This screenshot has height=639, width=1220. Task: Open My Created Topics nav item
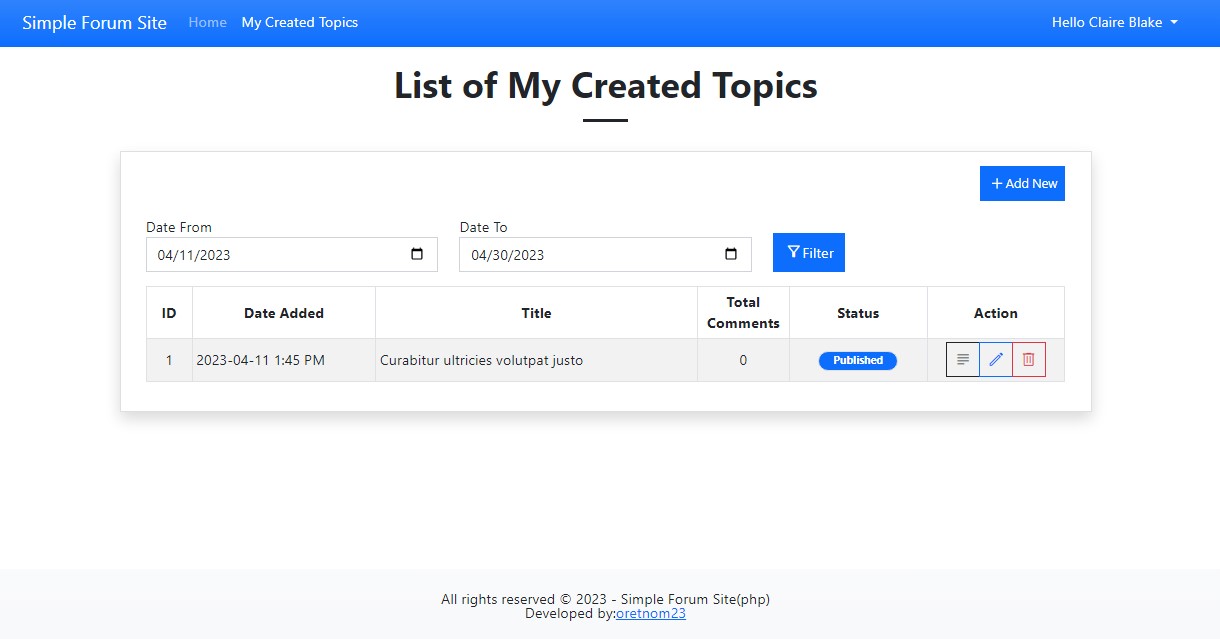tap(300, 22)
